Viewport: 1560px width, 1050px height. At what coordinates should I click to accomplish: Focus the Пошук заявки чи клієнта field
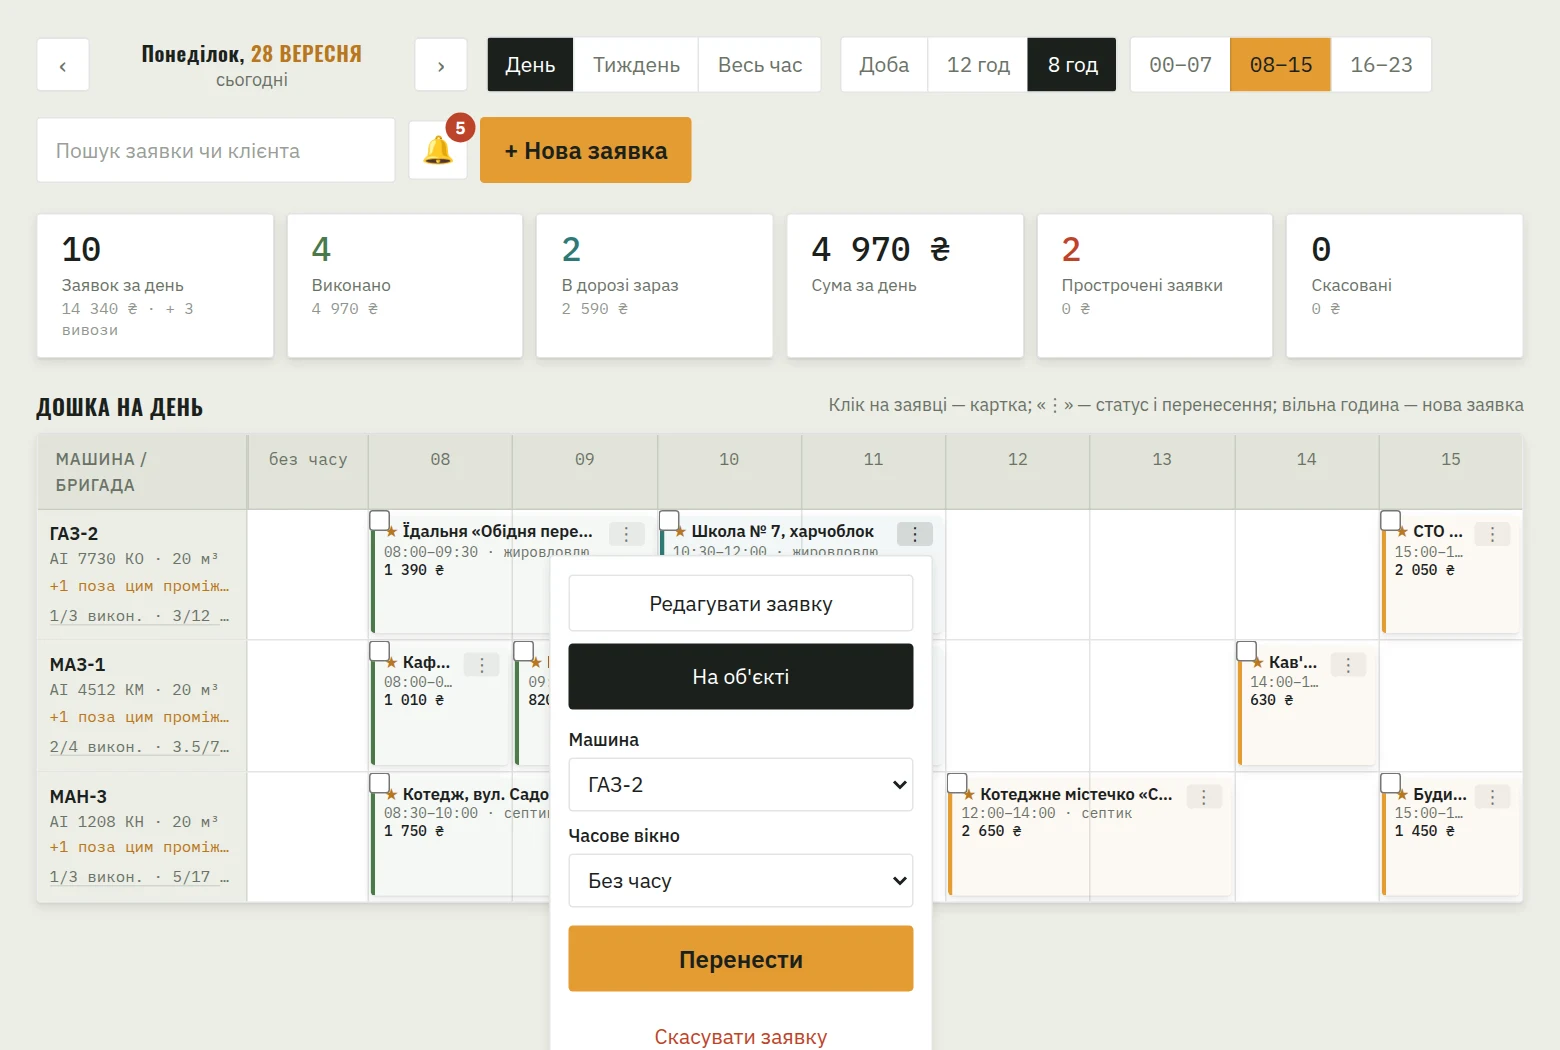point(216,150)
